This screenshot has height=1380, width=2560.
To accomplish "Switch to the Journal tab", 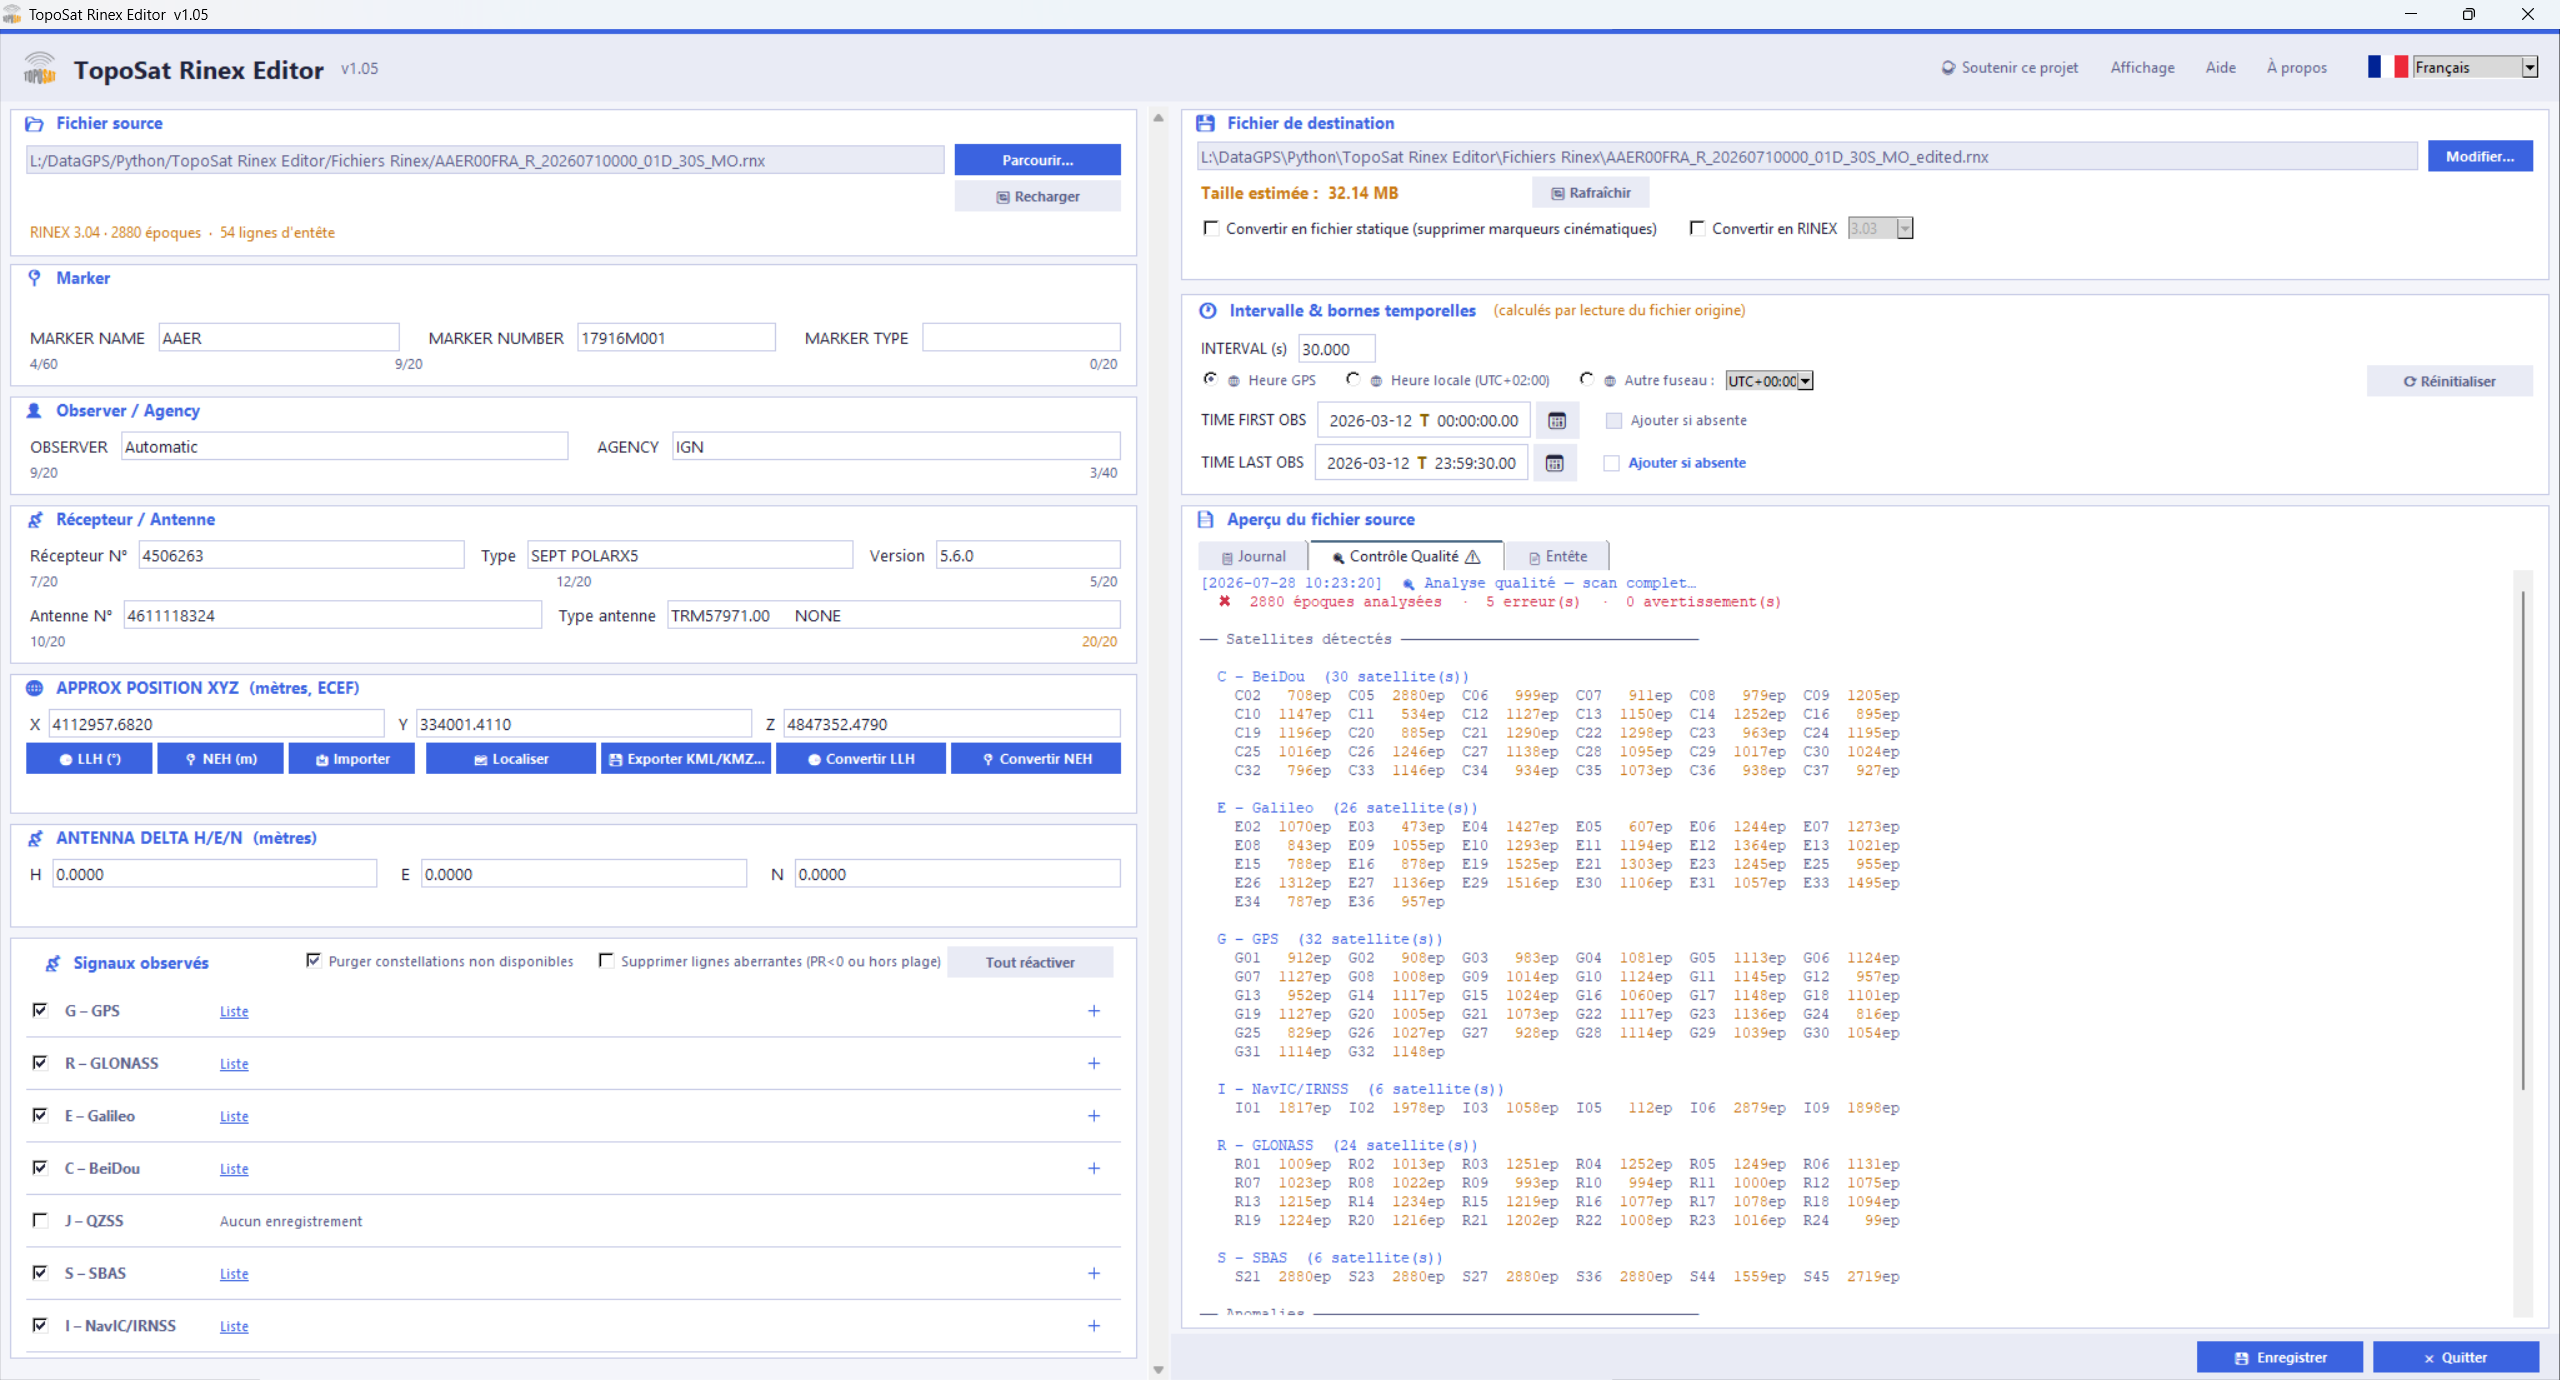I will tap(1253, 557).
